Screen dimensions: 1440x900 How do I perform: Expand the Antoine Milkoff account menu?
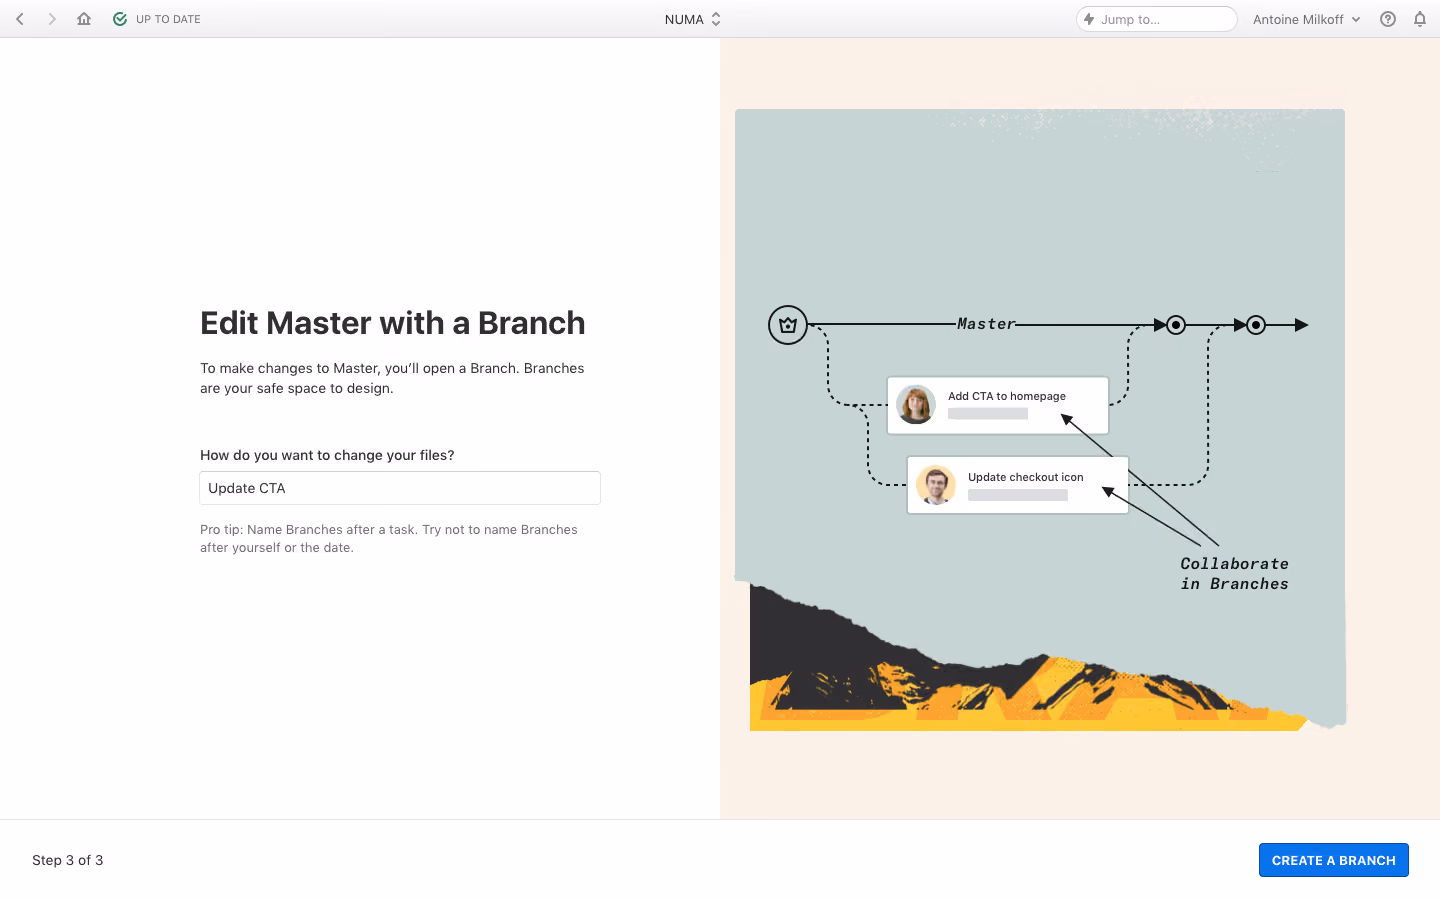(1307, 19)
